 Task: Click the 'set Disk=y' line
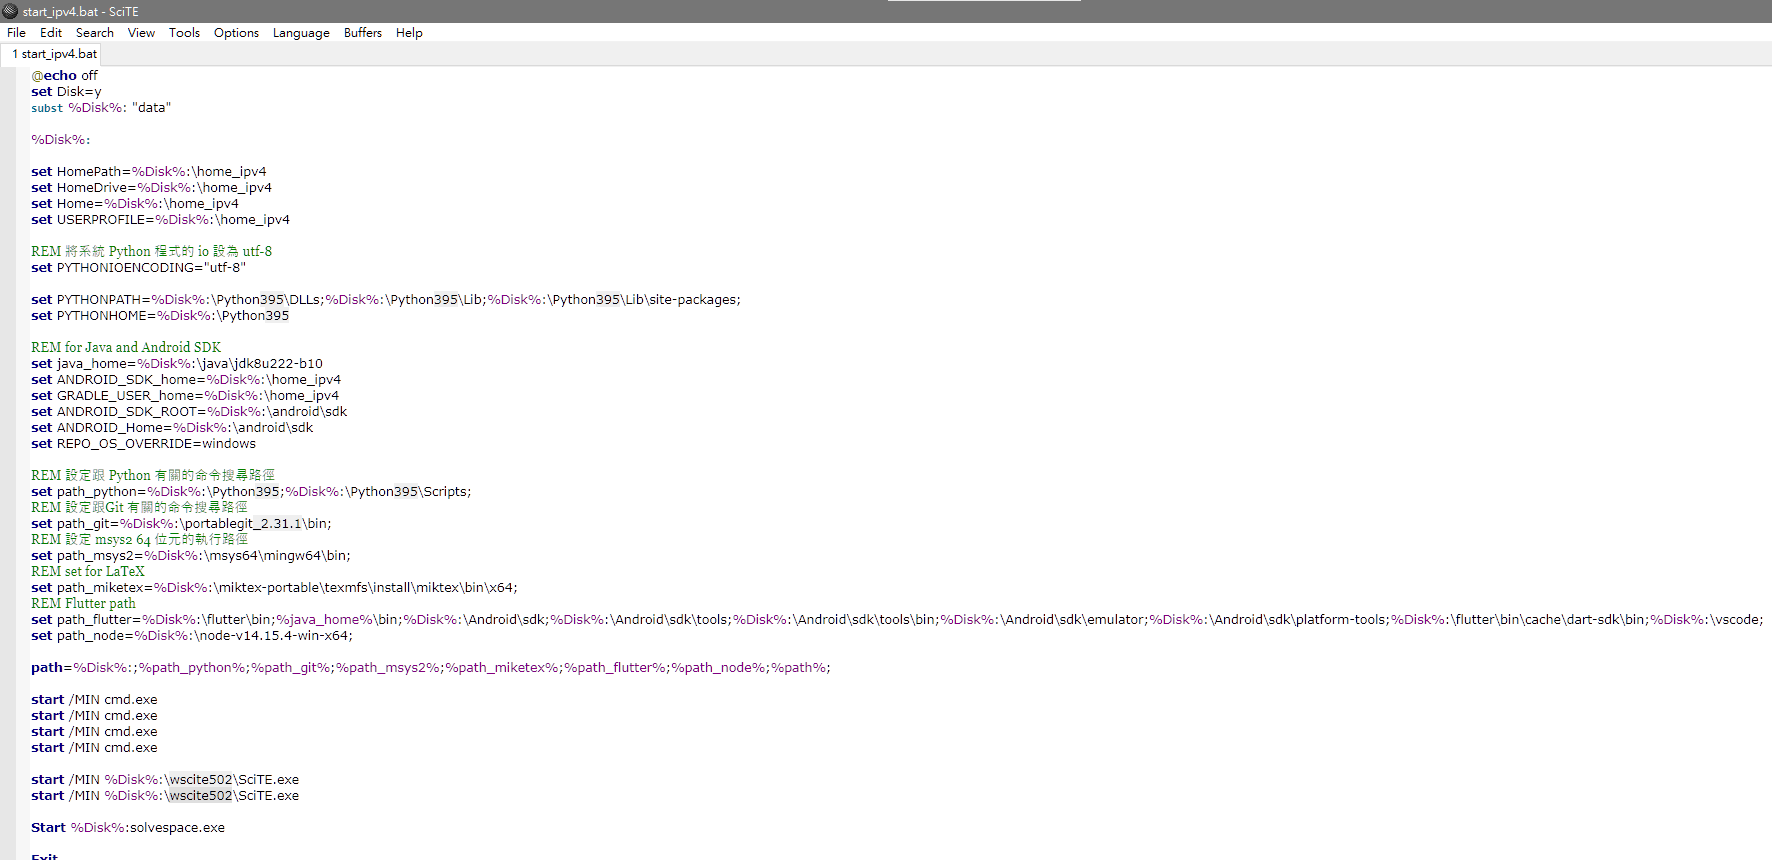click(66, 92)
